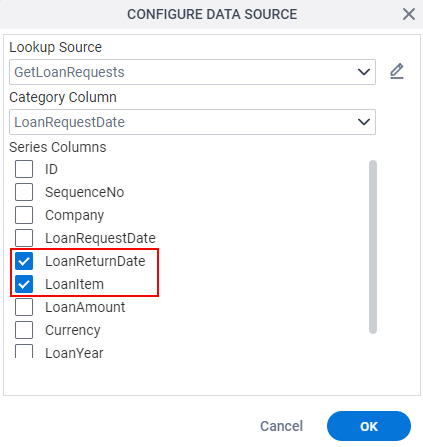Expand the Category Column dropdown arrow
Viewport: 423px width, 447px height.
click(x=364, y=122)
